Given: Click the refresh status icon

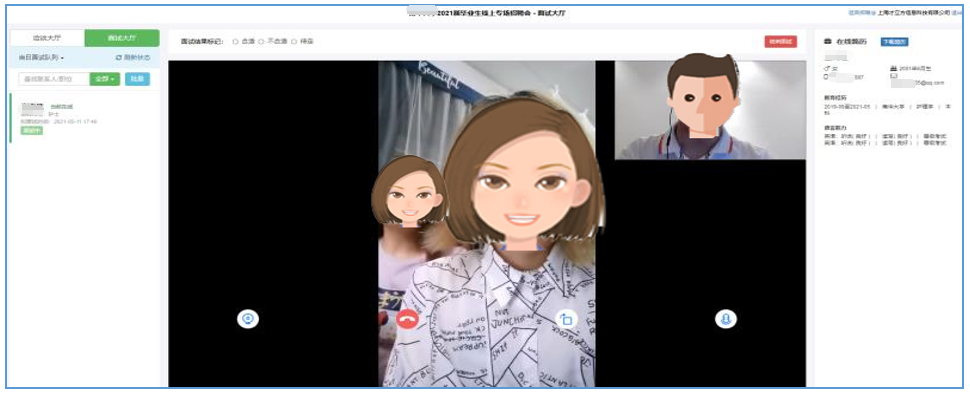Looking at the screenshot, I should 119,58.
